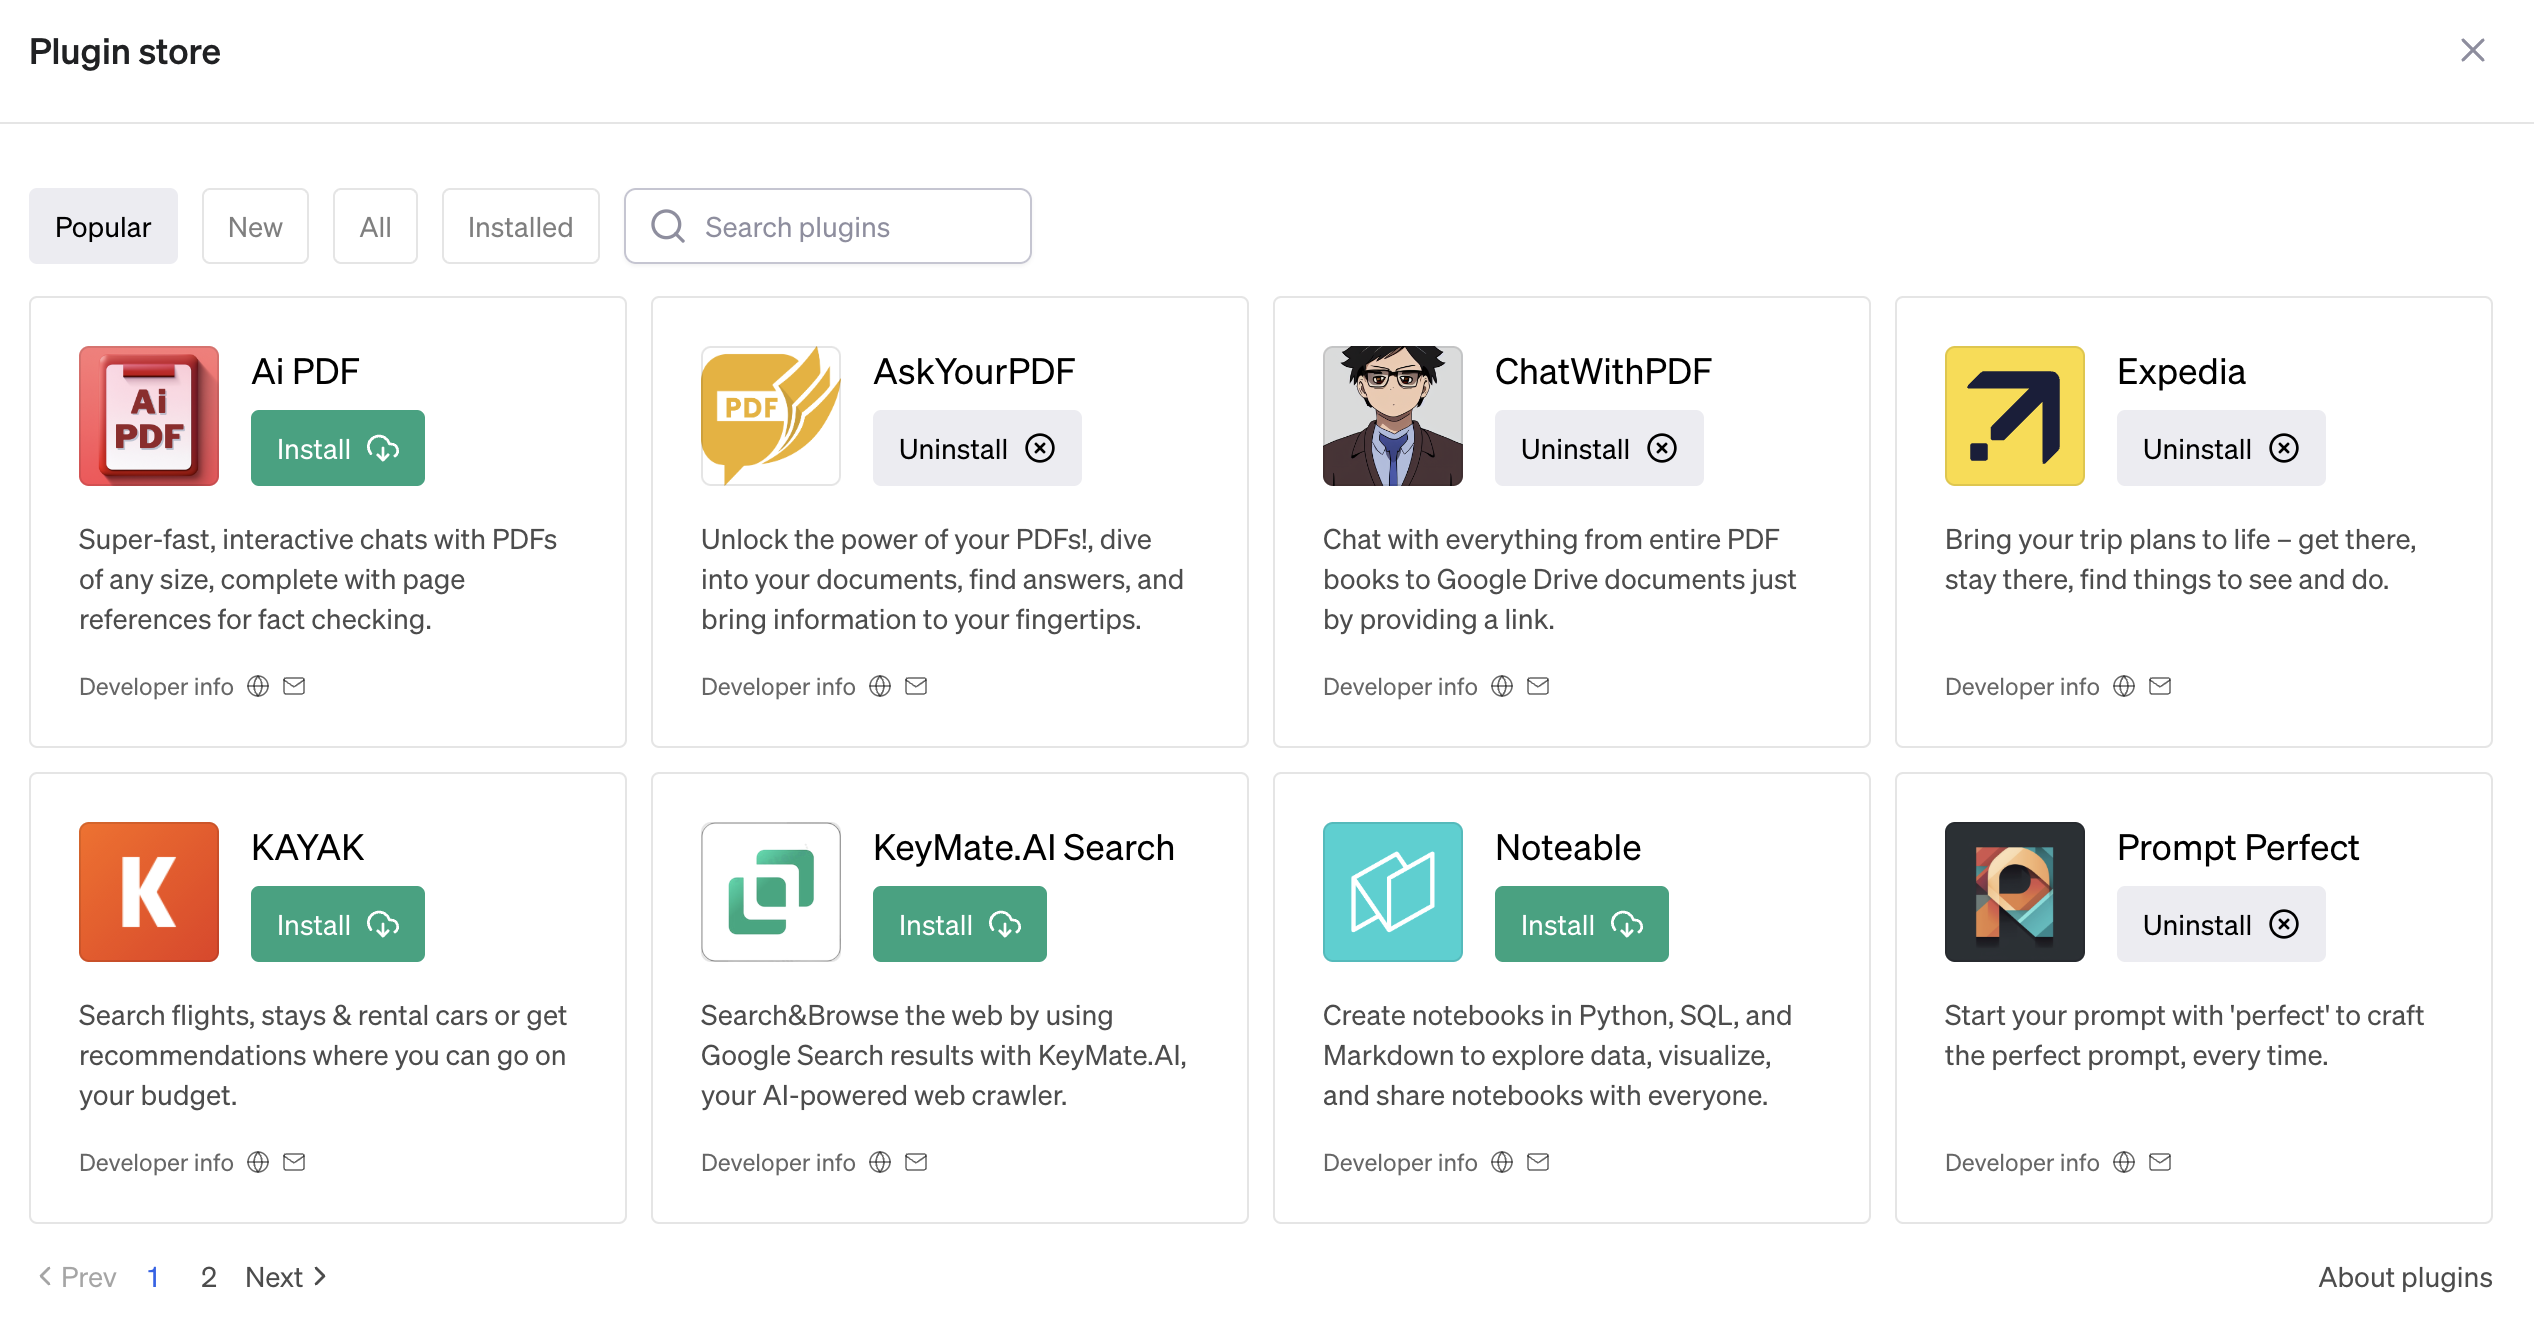Install the KAYAK plugin
Viewport: 2534px width, 1332px height.
(338, 924)
